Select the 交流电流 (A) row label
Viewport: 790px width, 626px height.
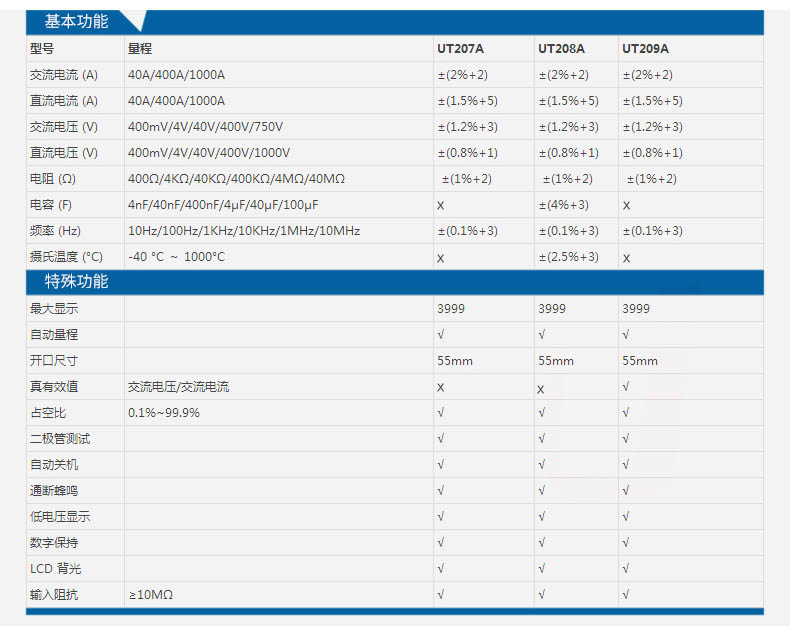[x=64, y=75]
